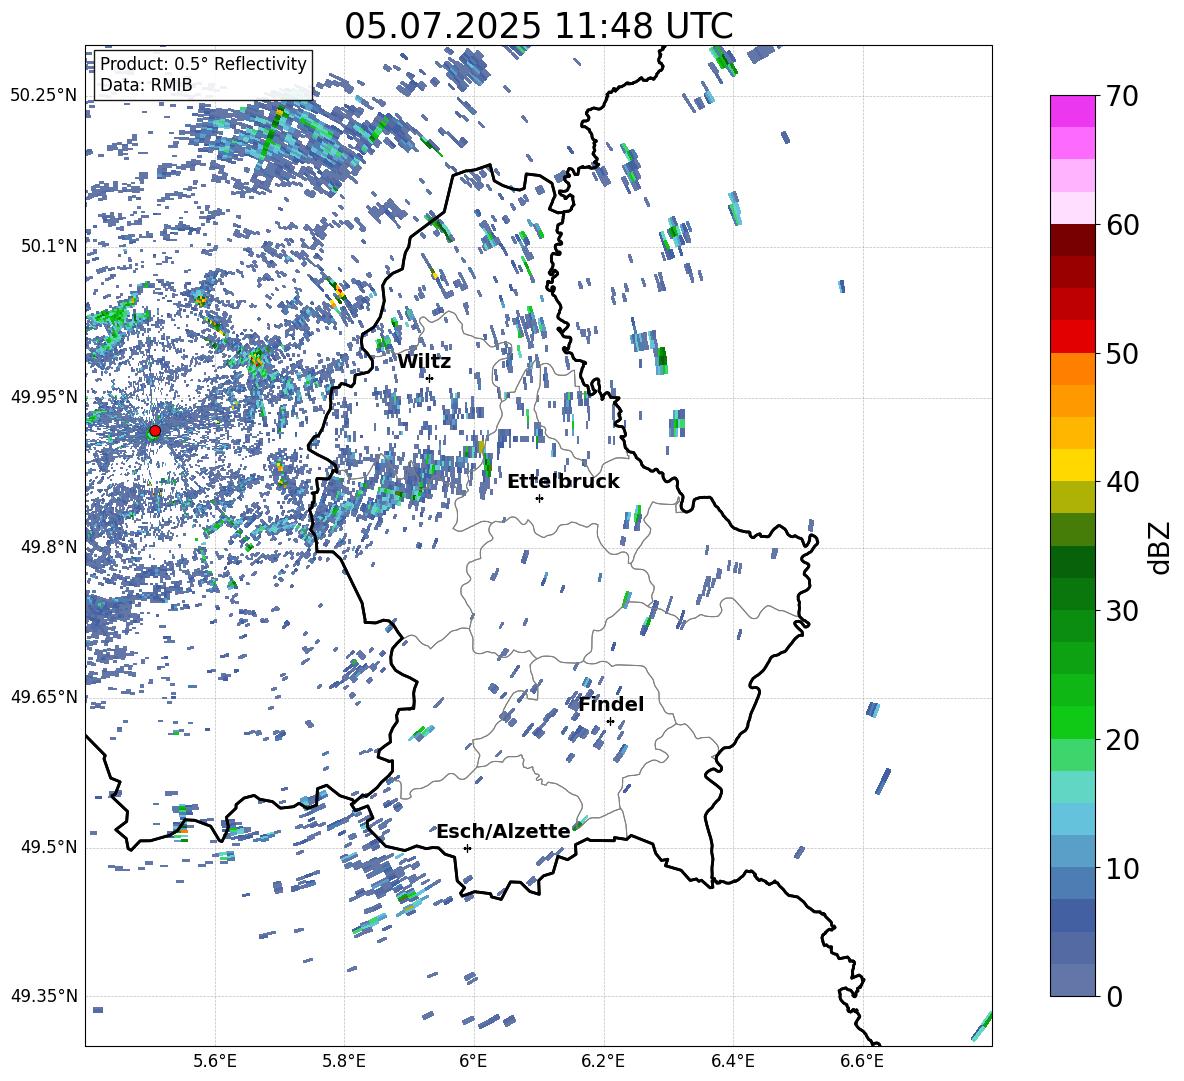Click the magenta top colorbar segment
1184x1081 pixels.
(x=1072, y=111)
